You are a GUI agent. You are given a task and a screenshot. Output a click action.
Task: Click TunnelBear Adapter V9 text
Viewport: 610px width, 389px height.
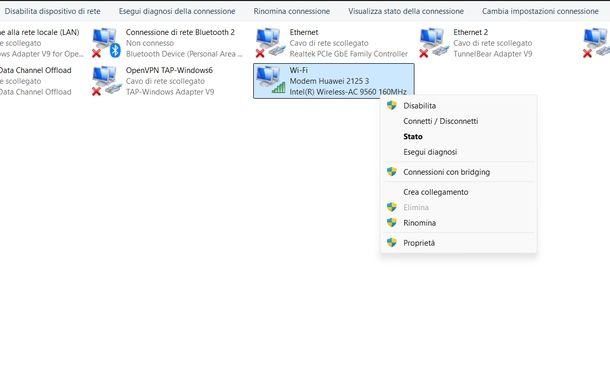[493, 54]
